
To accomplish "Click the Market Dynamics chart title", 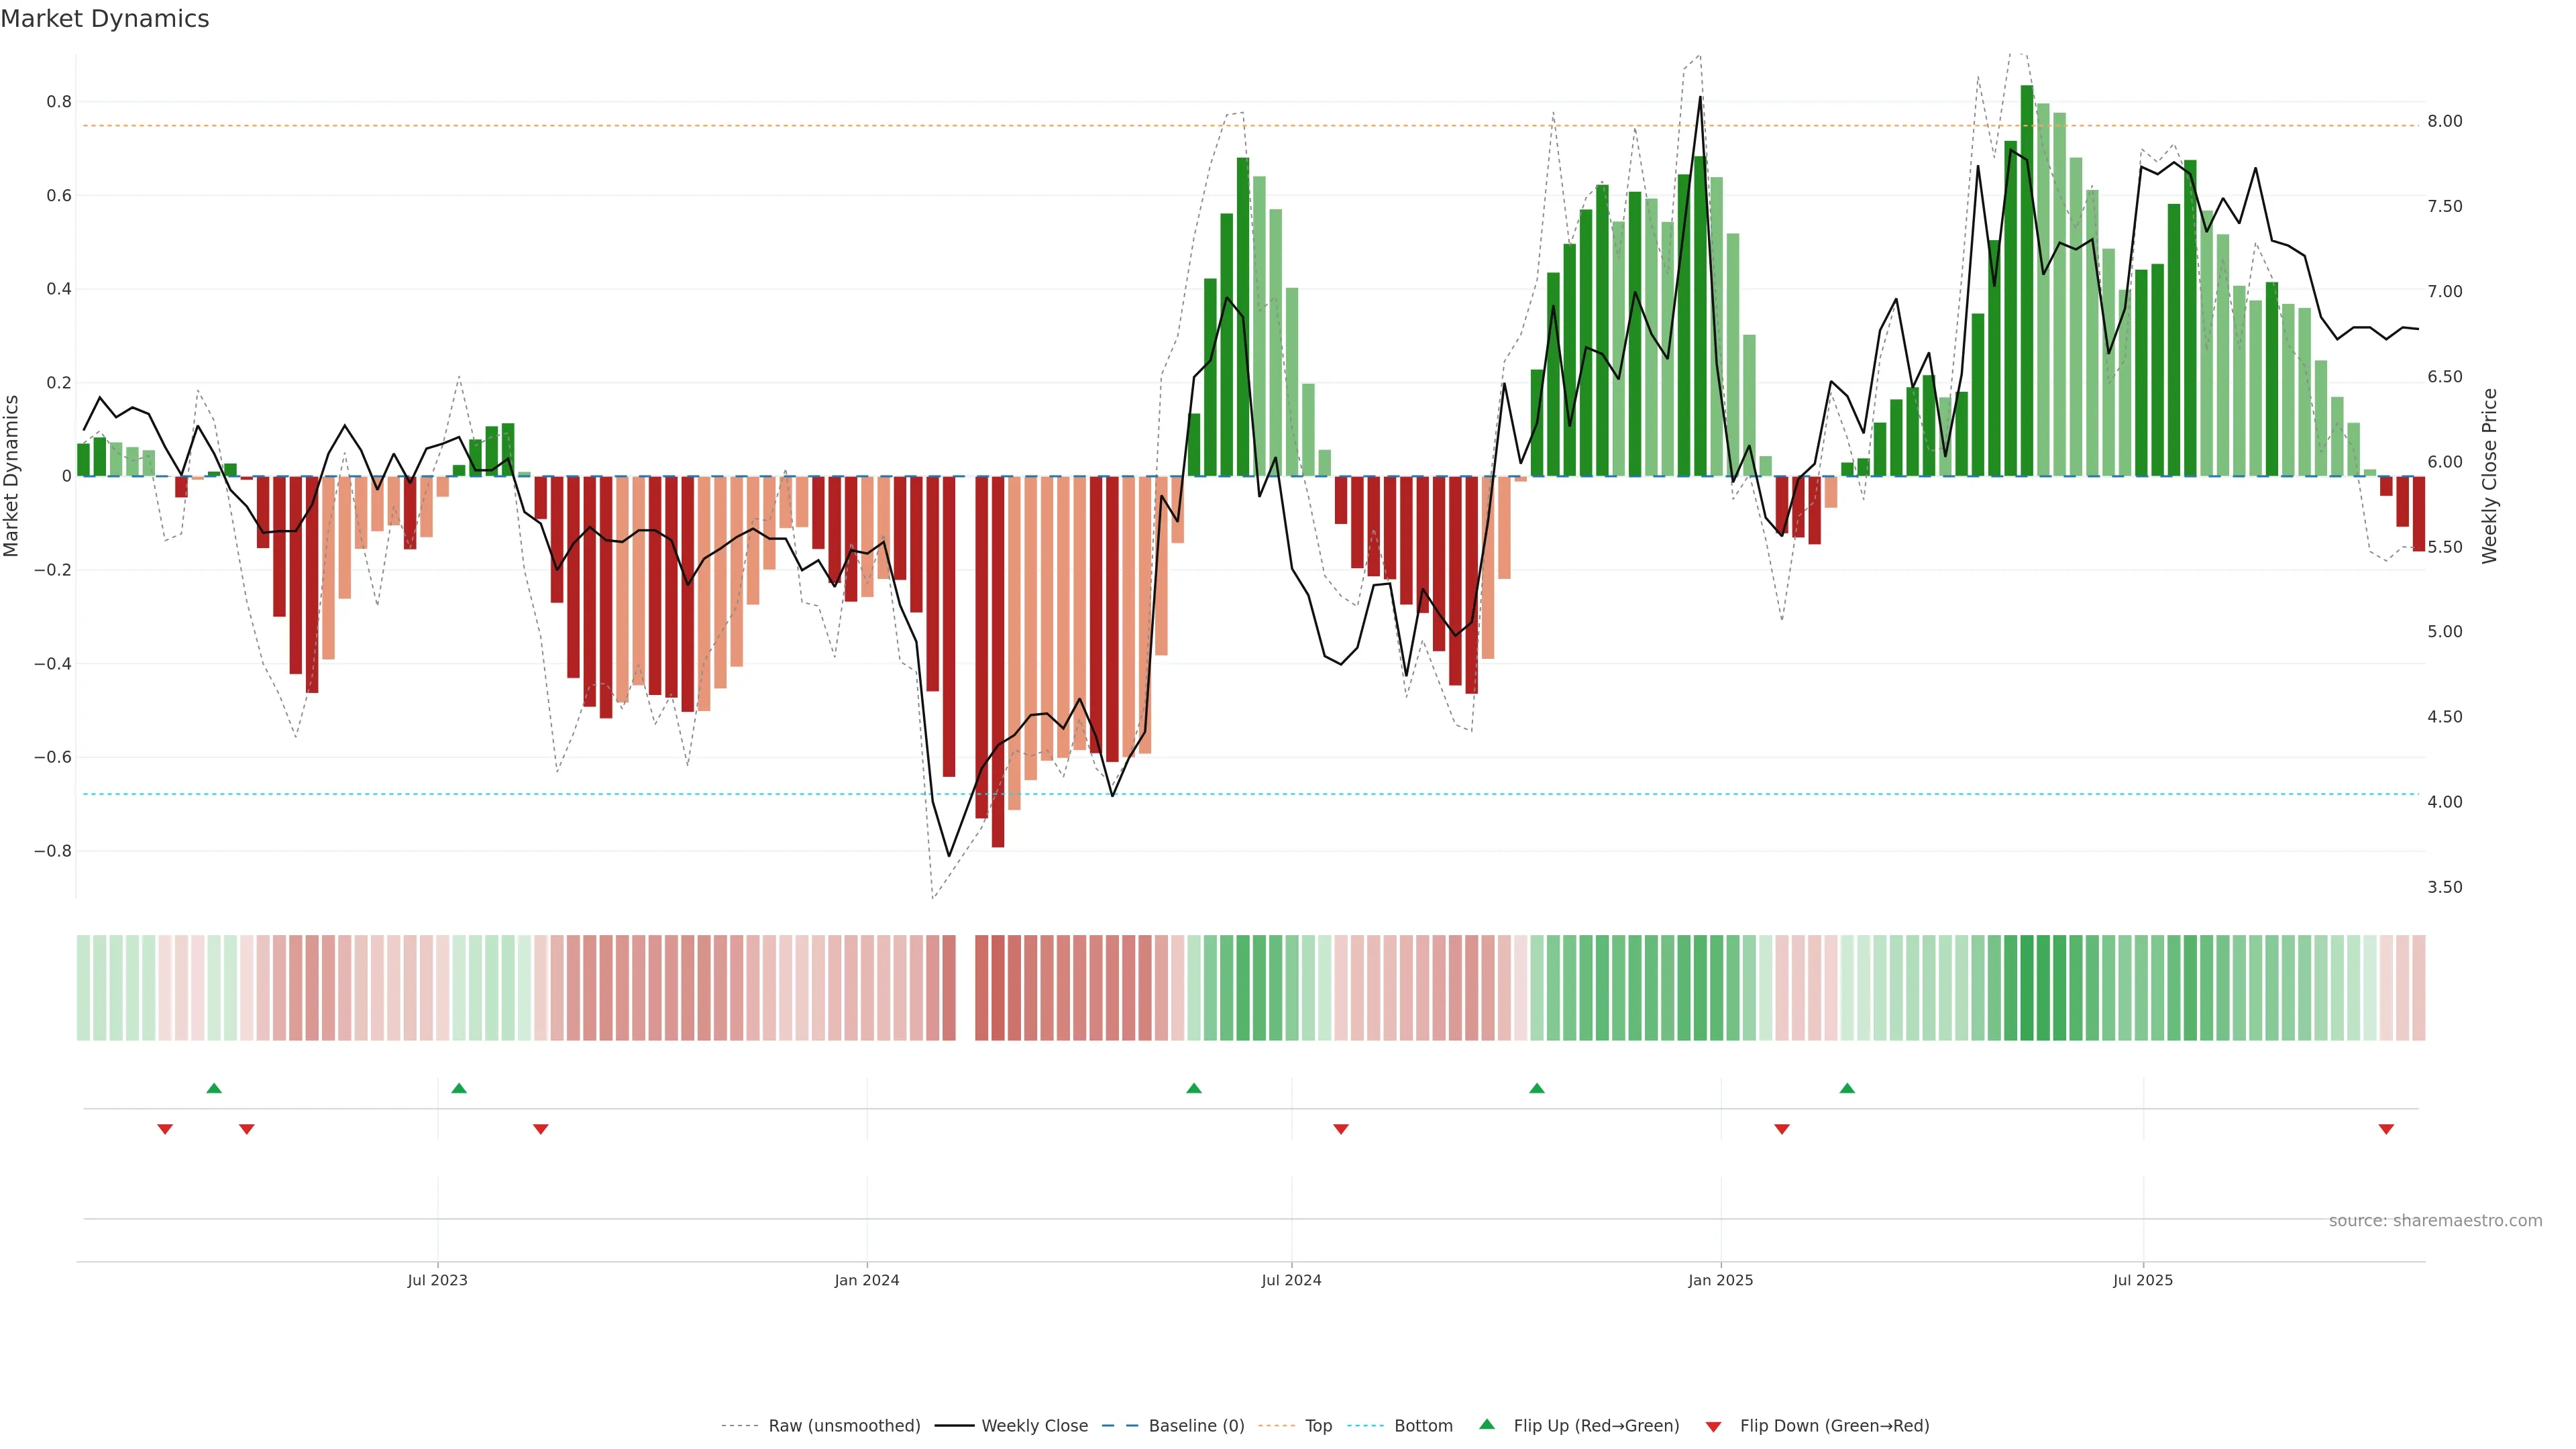I will click(x=105, y=19).
